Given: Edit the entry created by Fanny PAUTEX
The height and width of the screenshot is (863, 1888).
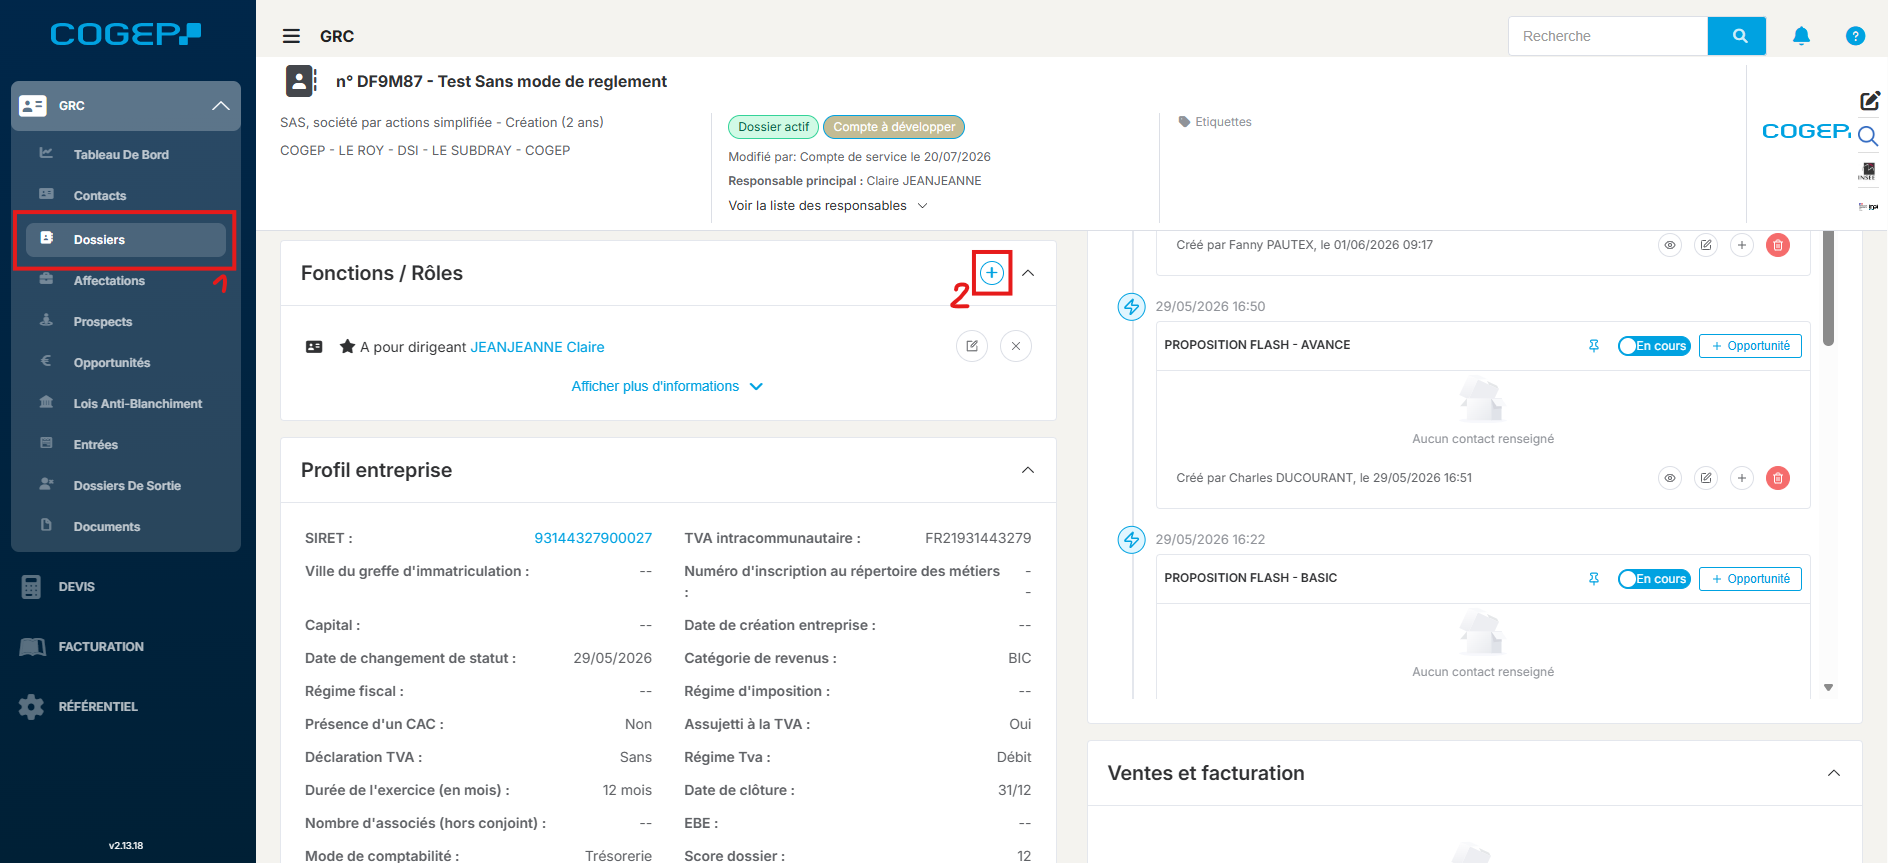Looking at the screenshot, I should pos(1706,245).
